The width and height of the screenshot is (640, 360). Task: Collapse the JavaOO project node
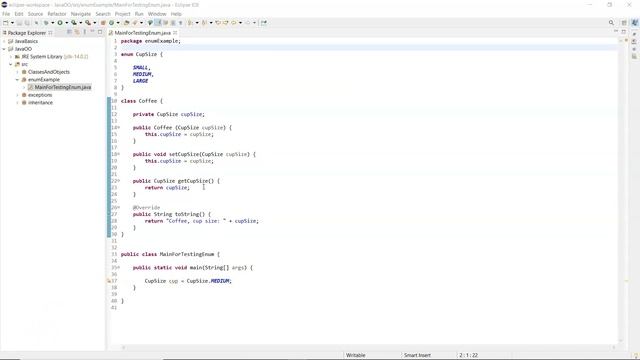(4, 49)
